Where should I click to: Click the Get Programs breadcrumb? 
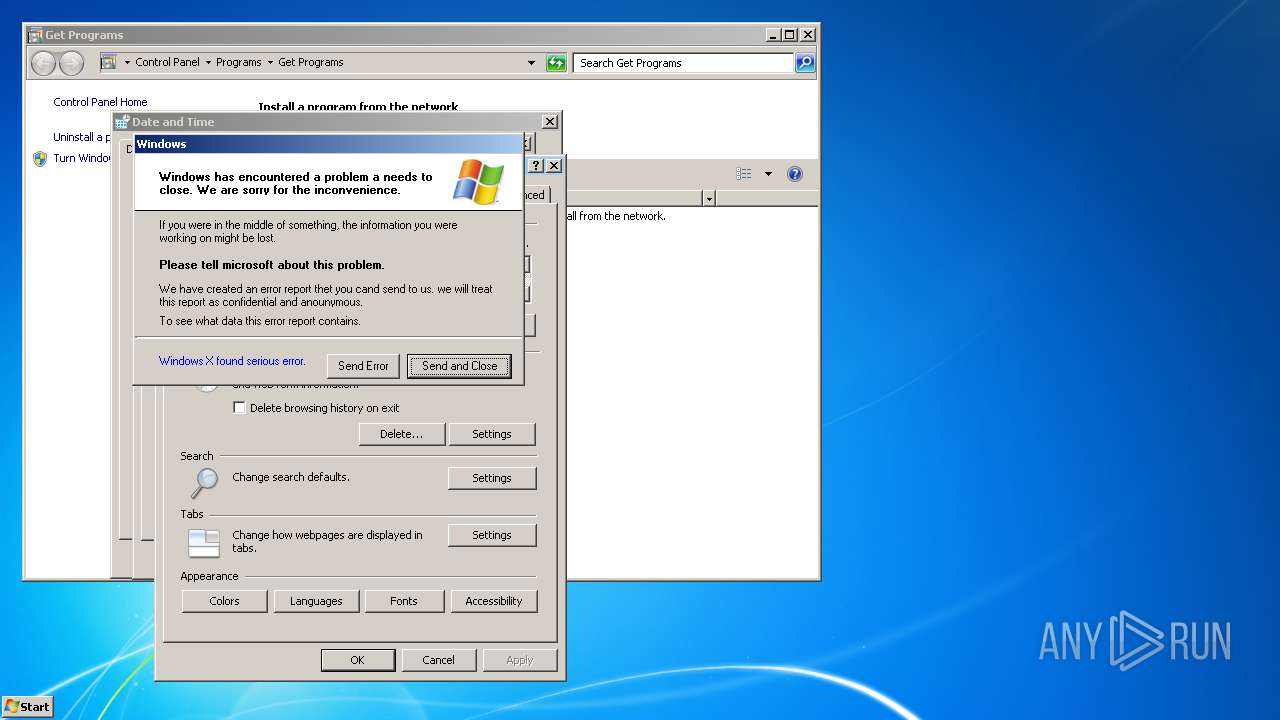tap(311, 62)
